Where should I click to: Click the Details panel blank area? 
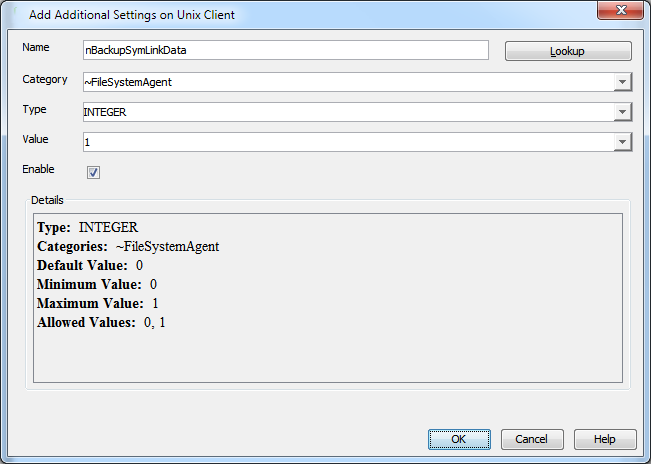click(x=328, y=360)
